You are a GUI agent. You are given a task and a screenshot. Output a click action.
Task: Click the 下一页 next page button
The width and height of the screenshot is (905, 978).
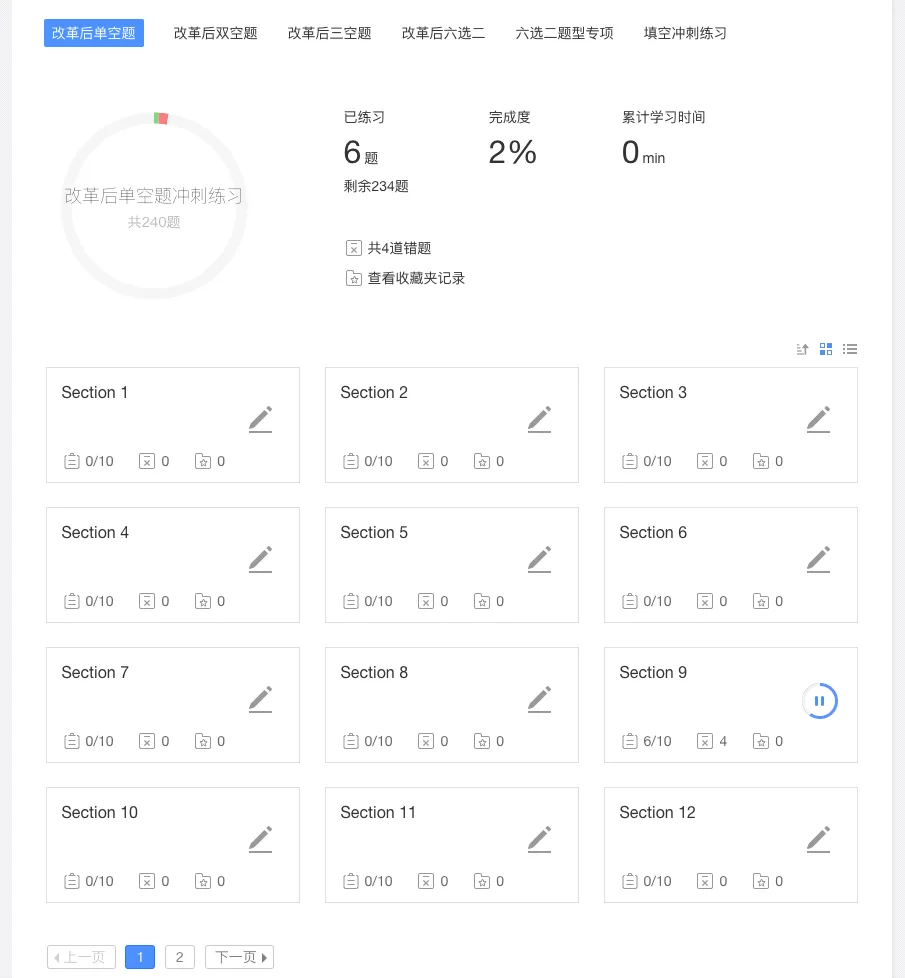[x=239, y=957]
